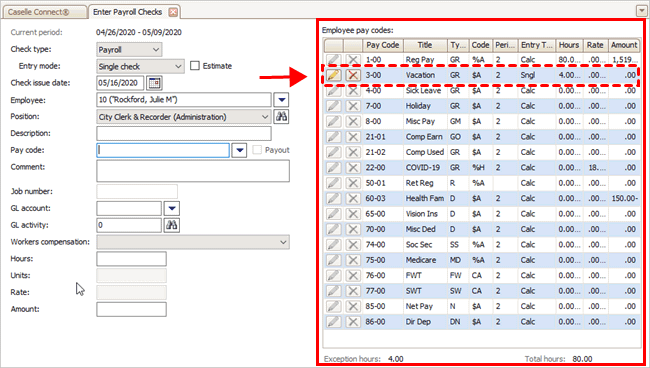Sort by the Rate column header
This screenshot has height=368, width=650.
595,45
